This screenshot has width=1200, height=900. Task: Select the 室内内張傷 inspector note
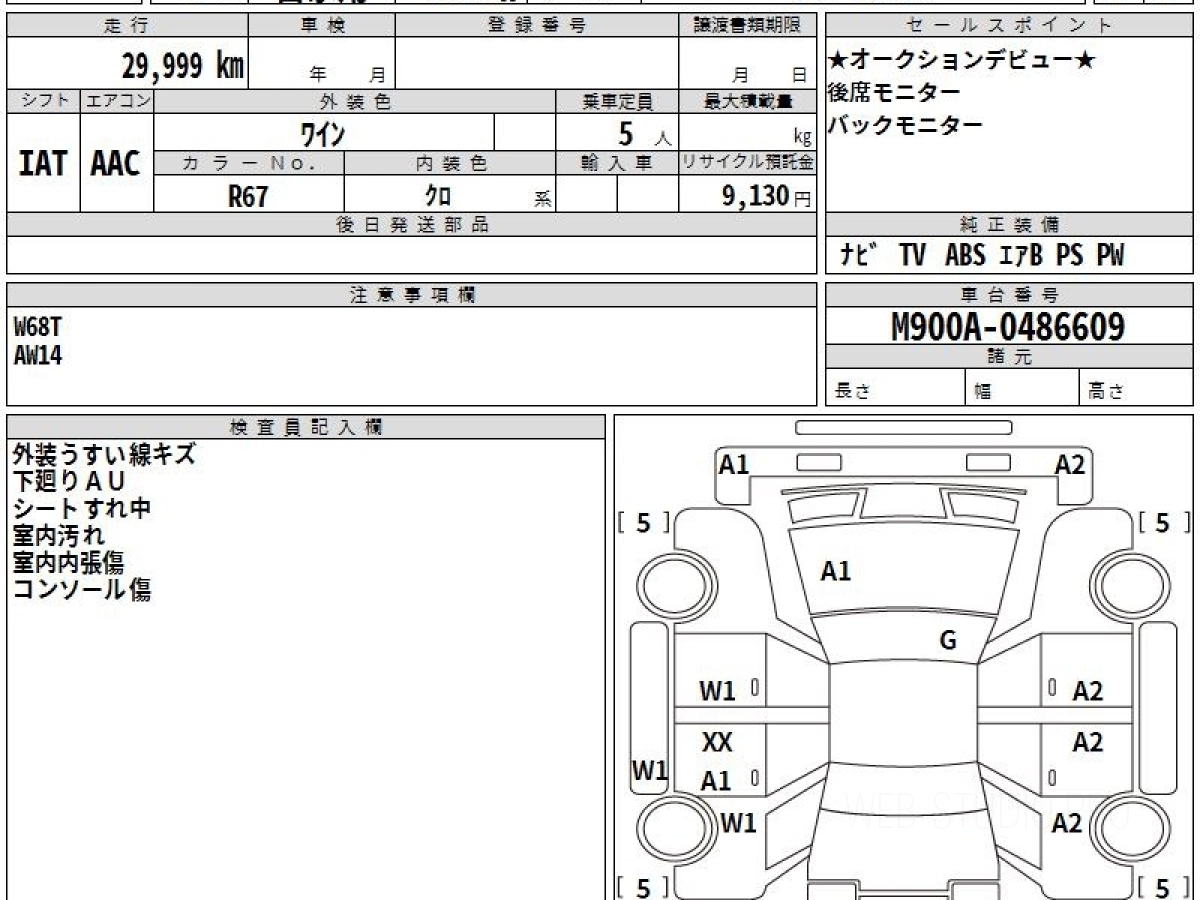click(69, 562)
